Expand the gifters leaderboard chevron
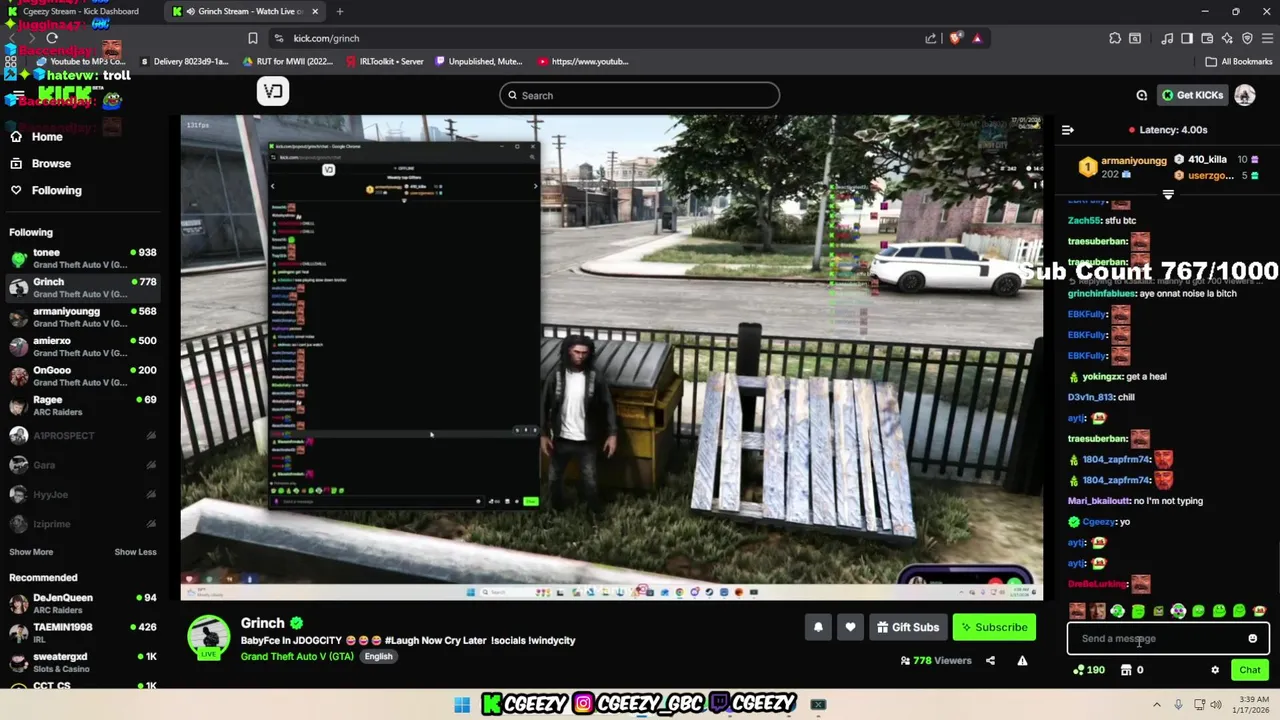Screen dimensions: 1280x720 tap(1167, 194)
